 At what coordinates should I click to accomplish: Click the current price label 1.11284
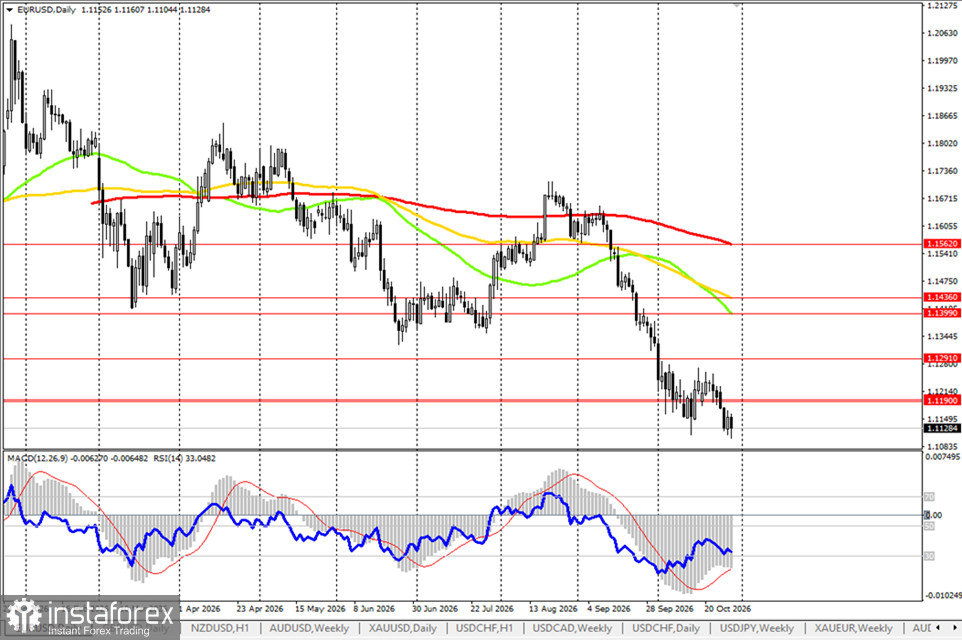pyautogui.click(x=942, y=428)
